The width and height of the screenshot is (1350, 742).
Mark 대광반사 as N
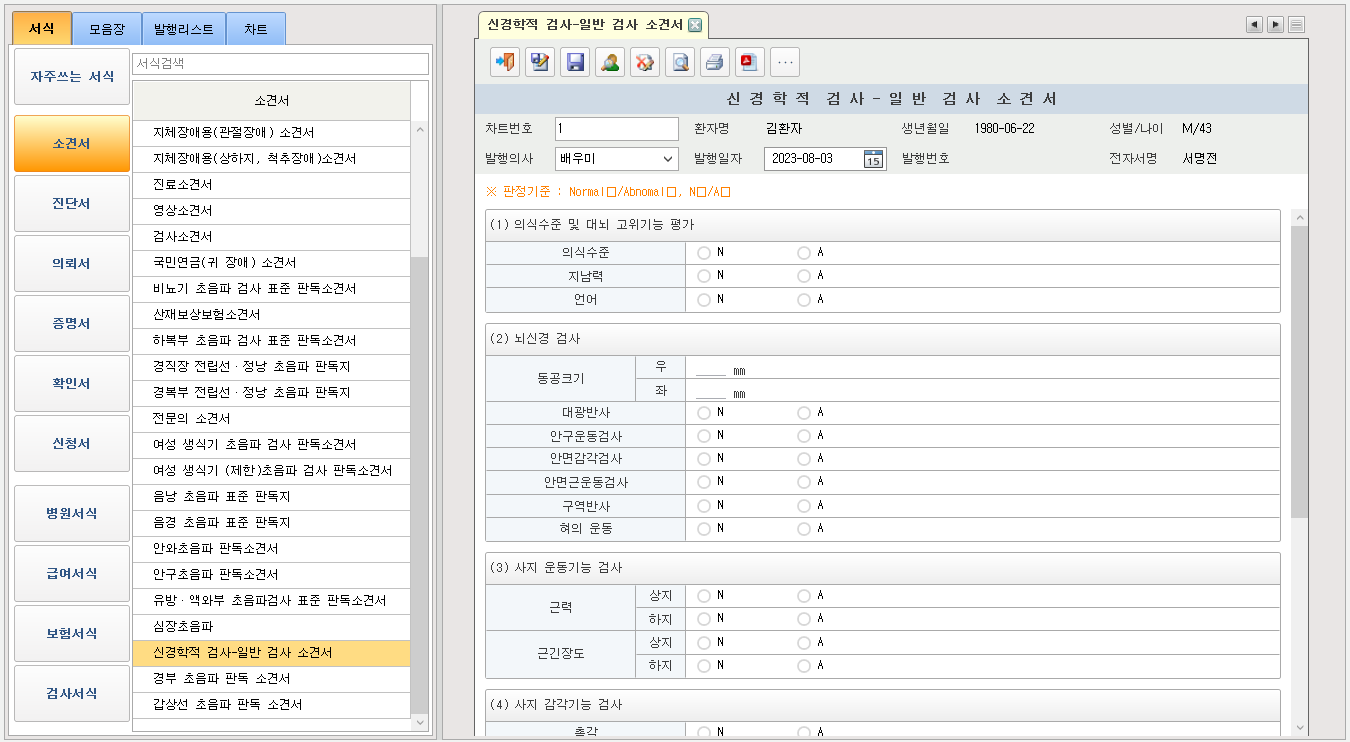704,413
